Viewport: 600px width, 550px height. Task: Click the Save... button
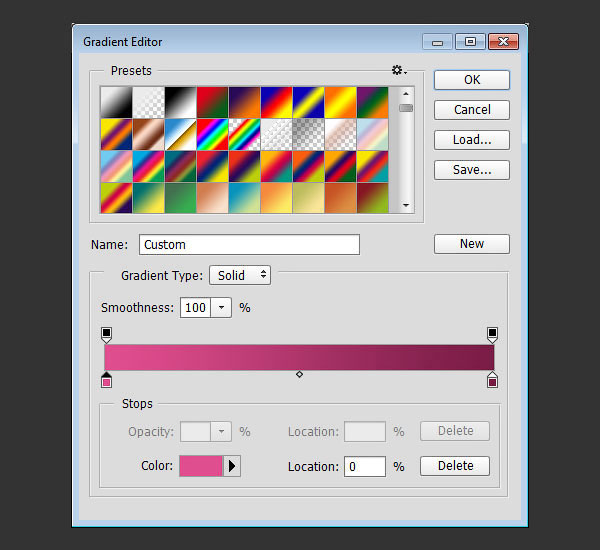pyautogui.click(x=472, y=170)
